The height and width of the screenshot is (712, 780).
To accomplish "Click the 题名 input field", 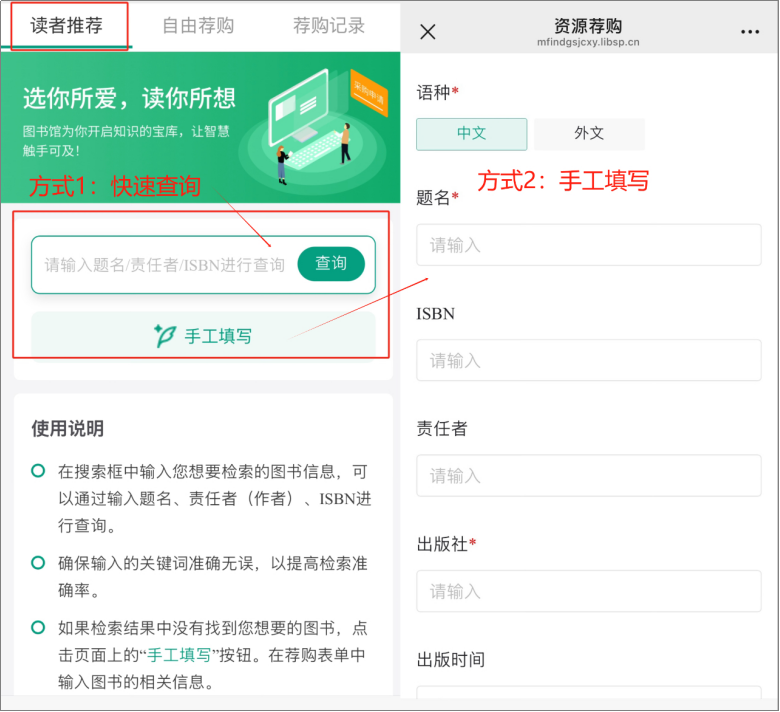I will click(x=588, y=245).
